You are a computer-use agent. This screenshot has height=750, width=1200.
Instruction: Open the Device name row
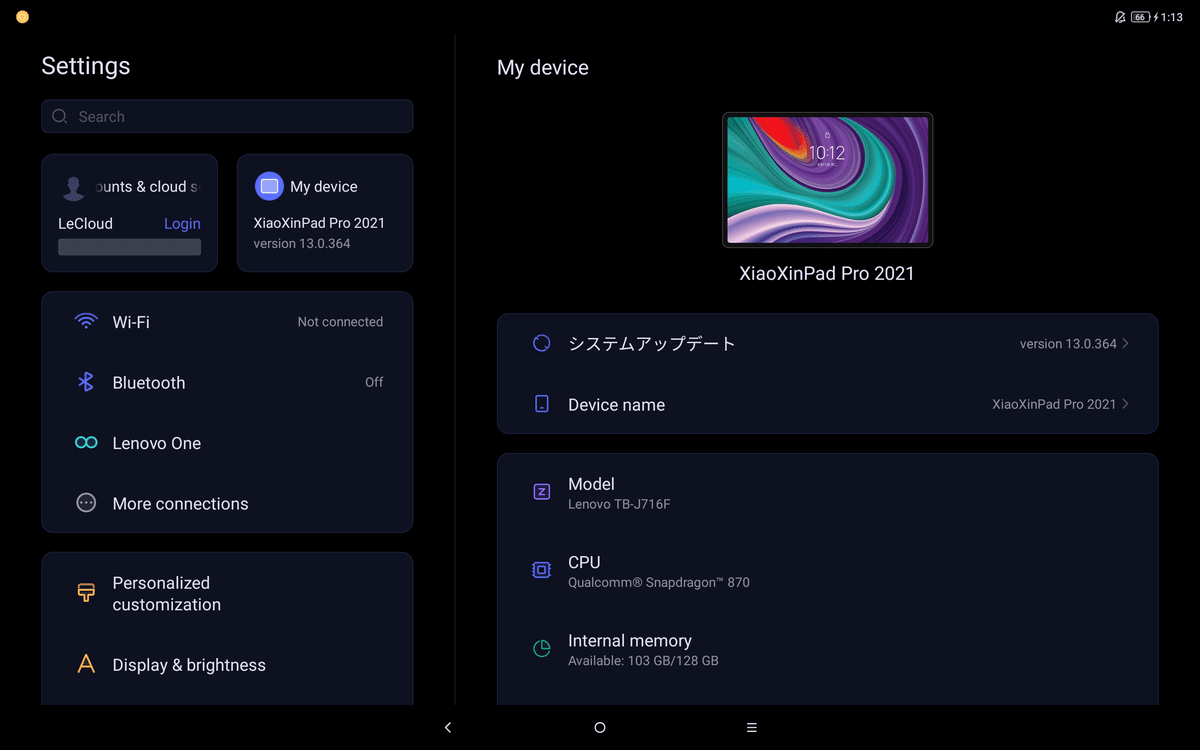(x=827, y=404)
